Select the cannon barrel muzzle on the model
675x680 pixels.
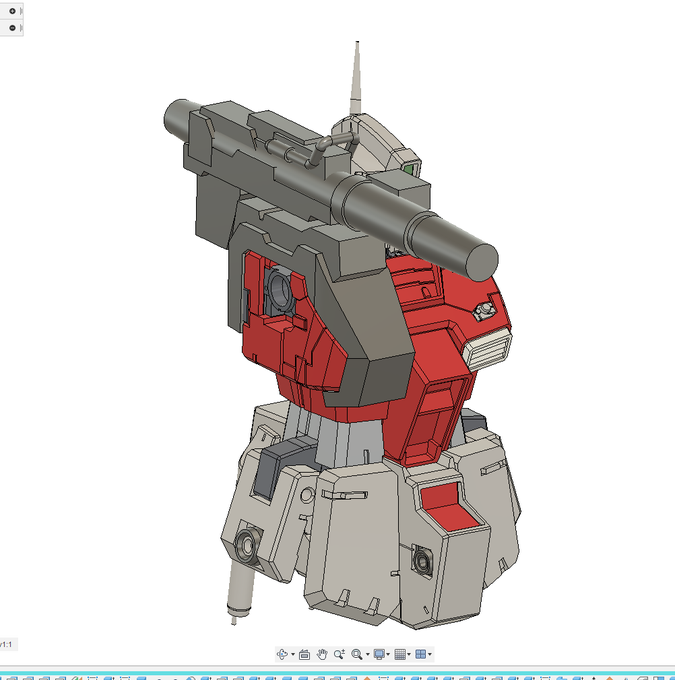[482, 262]
